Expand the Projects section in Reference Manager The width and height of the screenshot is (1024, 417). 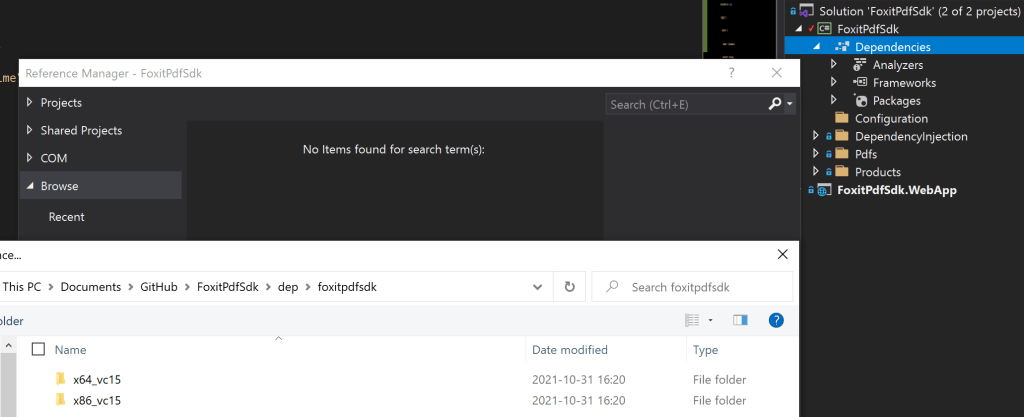tap(29, 102)
